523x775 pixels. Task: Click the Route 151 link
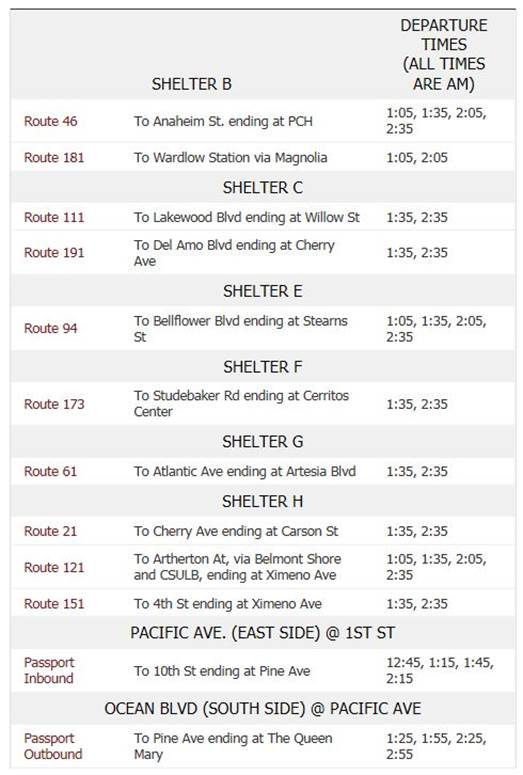coord(54,604)
